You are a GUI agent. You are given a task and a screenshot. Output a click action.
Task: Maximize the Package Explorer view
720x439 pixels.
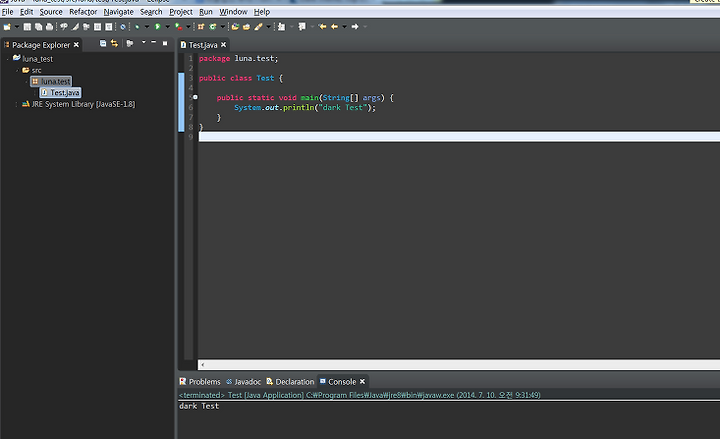[x=165, y=43]
